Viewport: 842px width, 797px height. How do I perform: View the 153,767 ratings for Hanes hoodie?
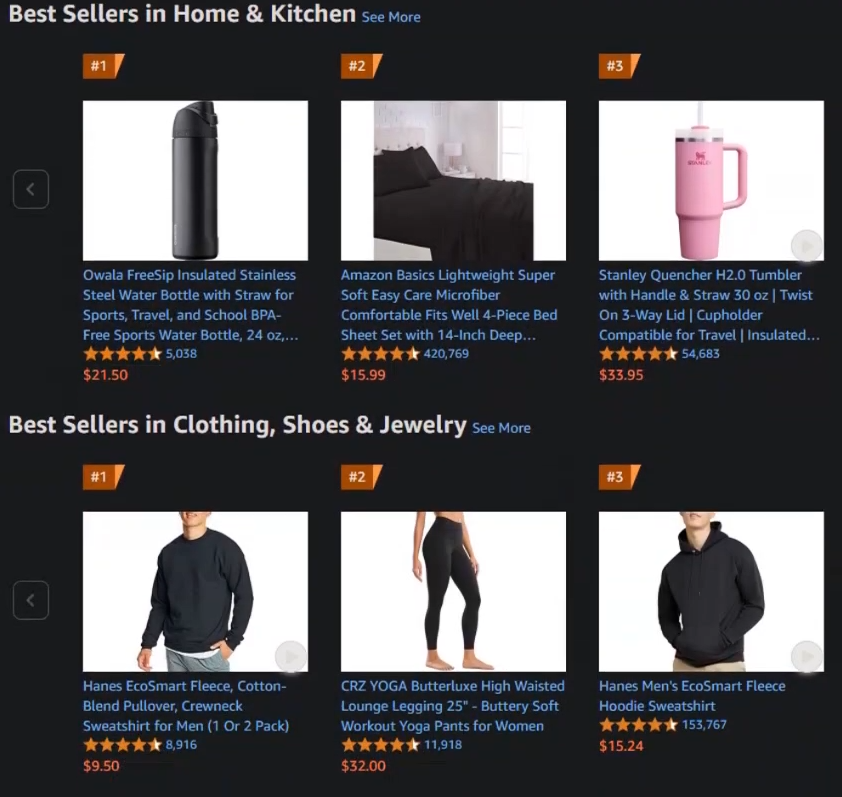[704, 724]
